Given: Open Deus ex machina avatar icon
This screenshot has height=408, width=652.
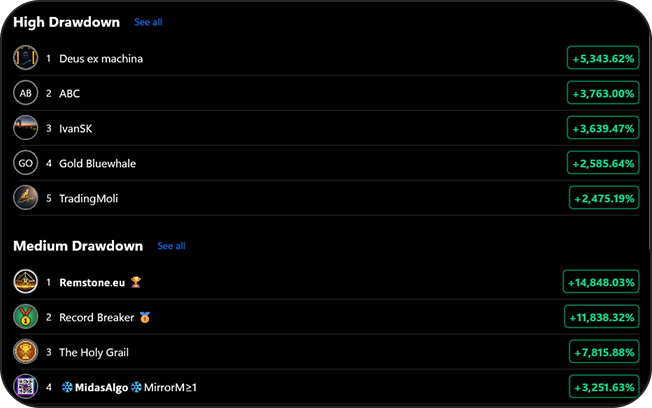Looking at the screenshot, I should pos(25,58).
